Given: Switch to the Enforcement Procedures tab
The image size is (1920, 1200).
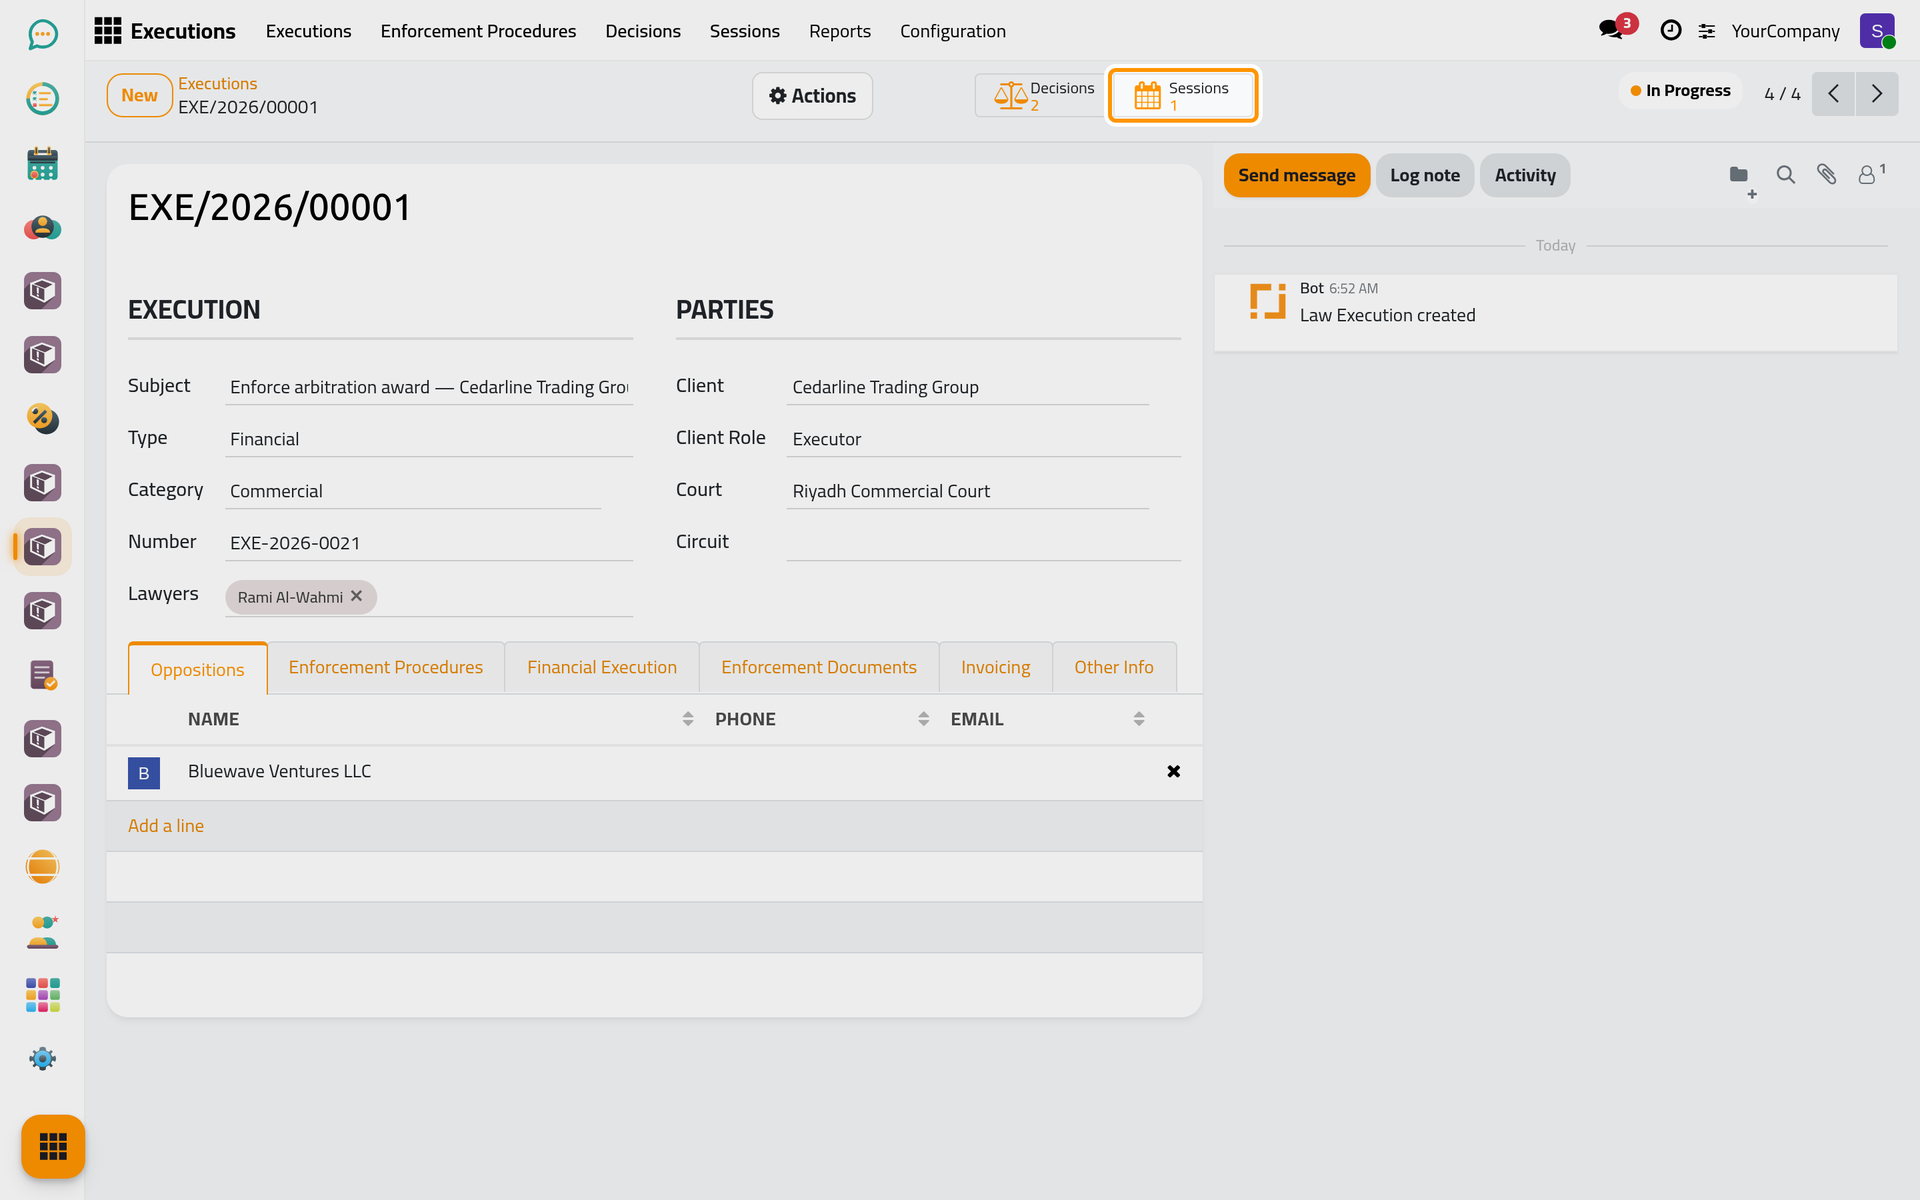Looking at the screenshot, I should pyautogui.click(x=385, y=667).
